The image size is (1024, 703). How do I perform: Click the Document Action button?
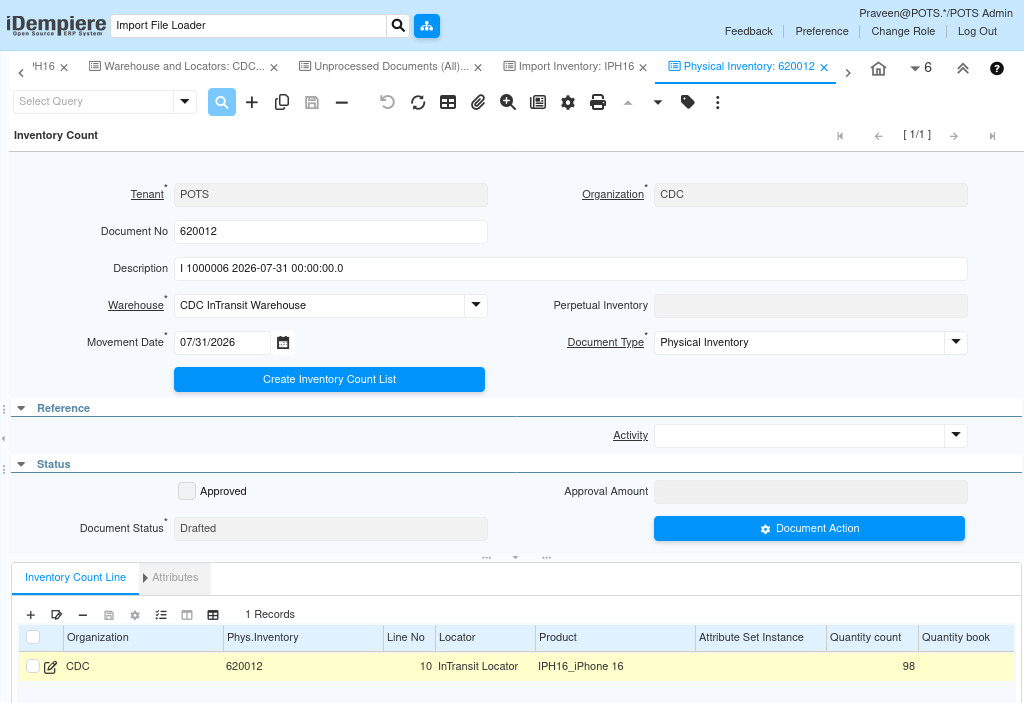809,529
